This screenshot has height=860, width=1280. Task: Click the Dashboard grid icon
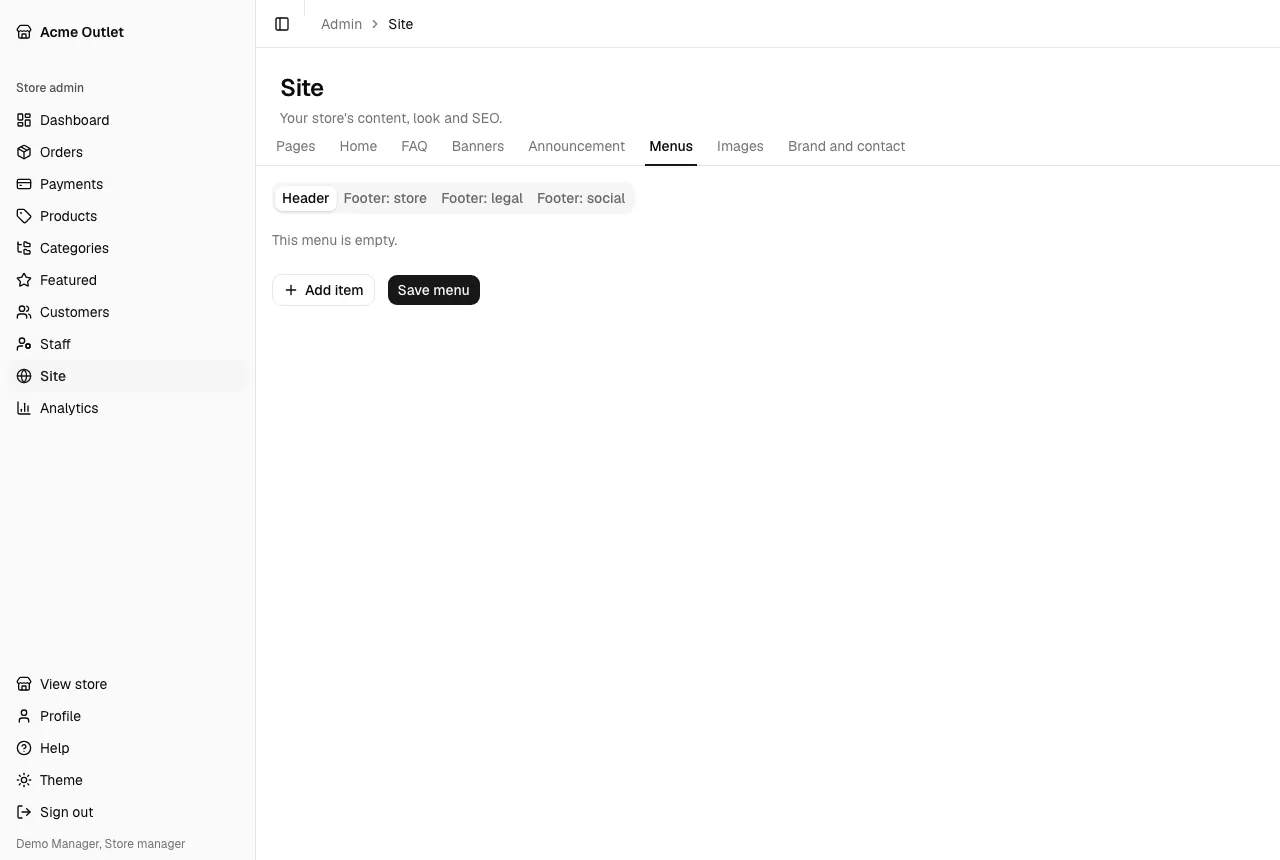[24, 120]
